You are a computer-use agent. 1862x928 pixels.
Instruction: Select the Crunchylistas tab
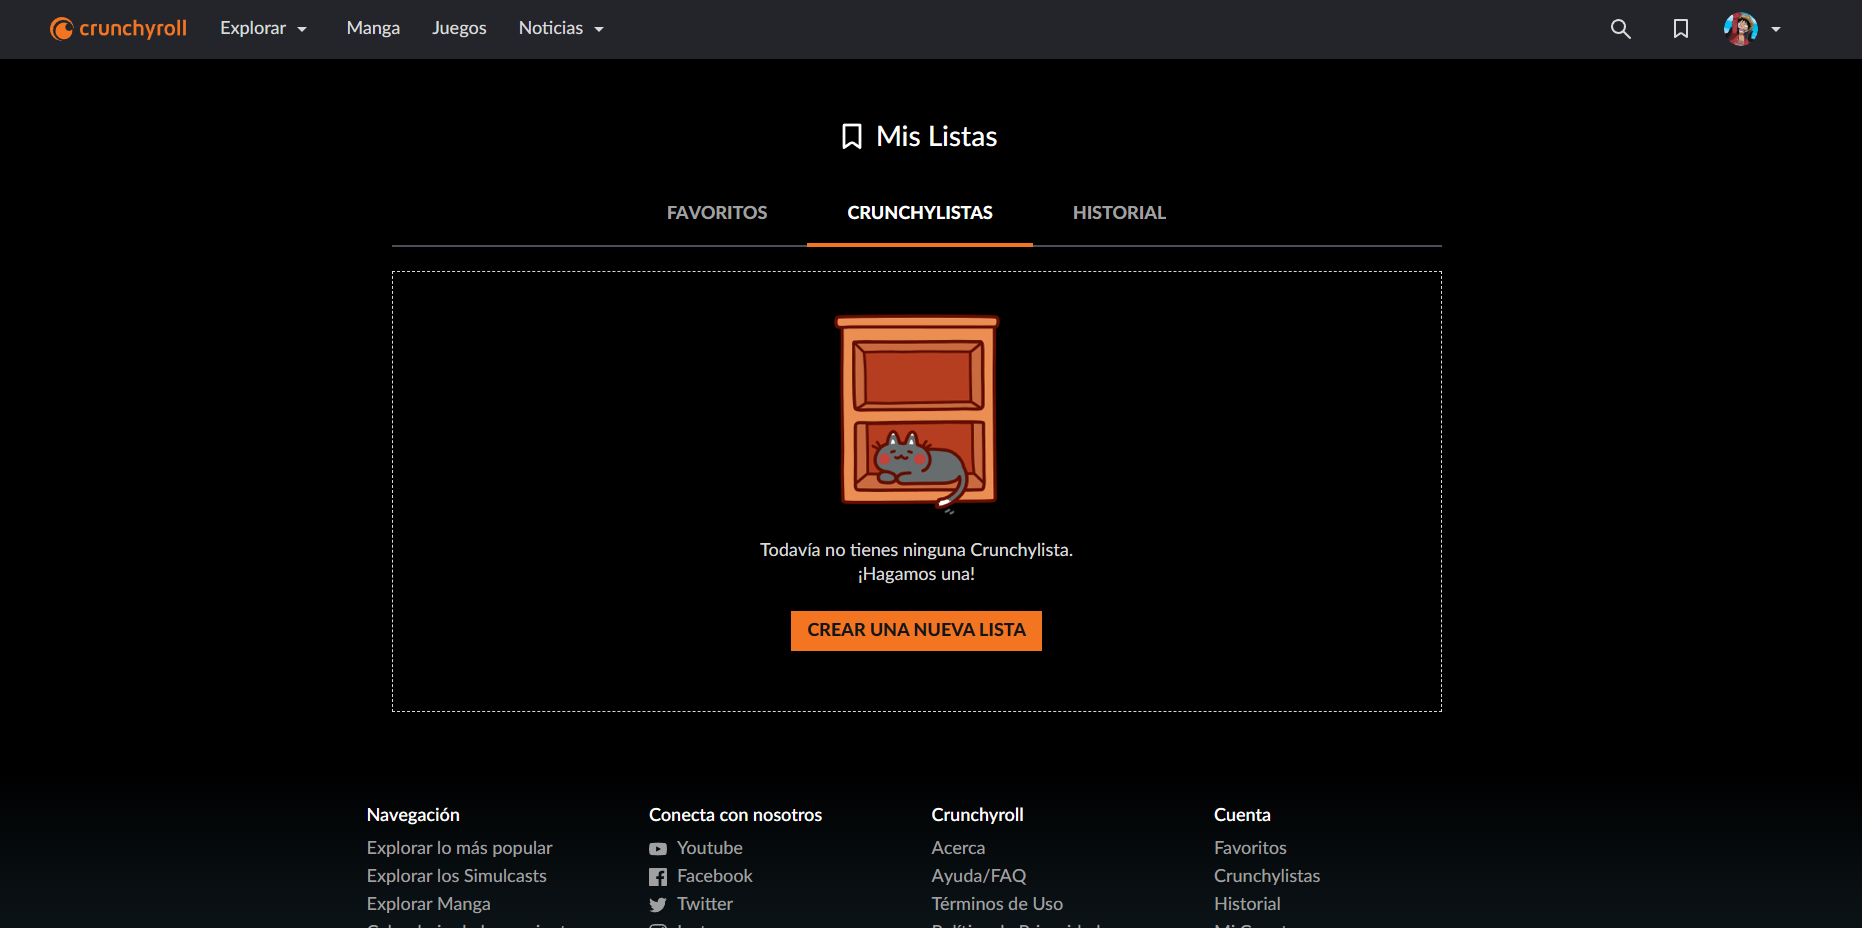[920, 213]
